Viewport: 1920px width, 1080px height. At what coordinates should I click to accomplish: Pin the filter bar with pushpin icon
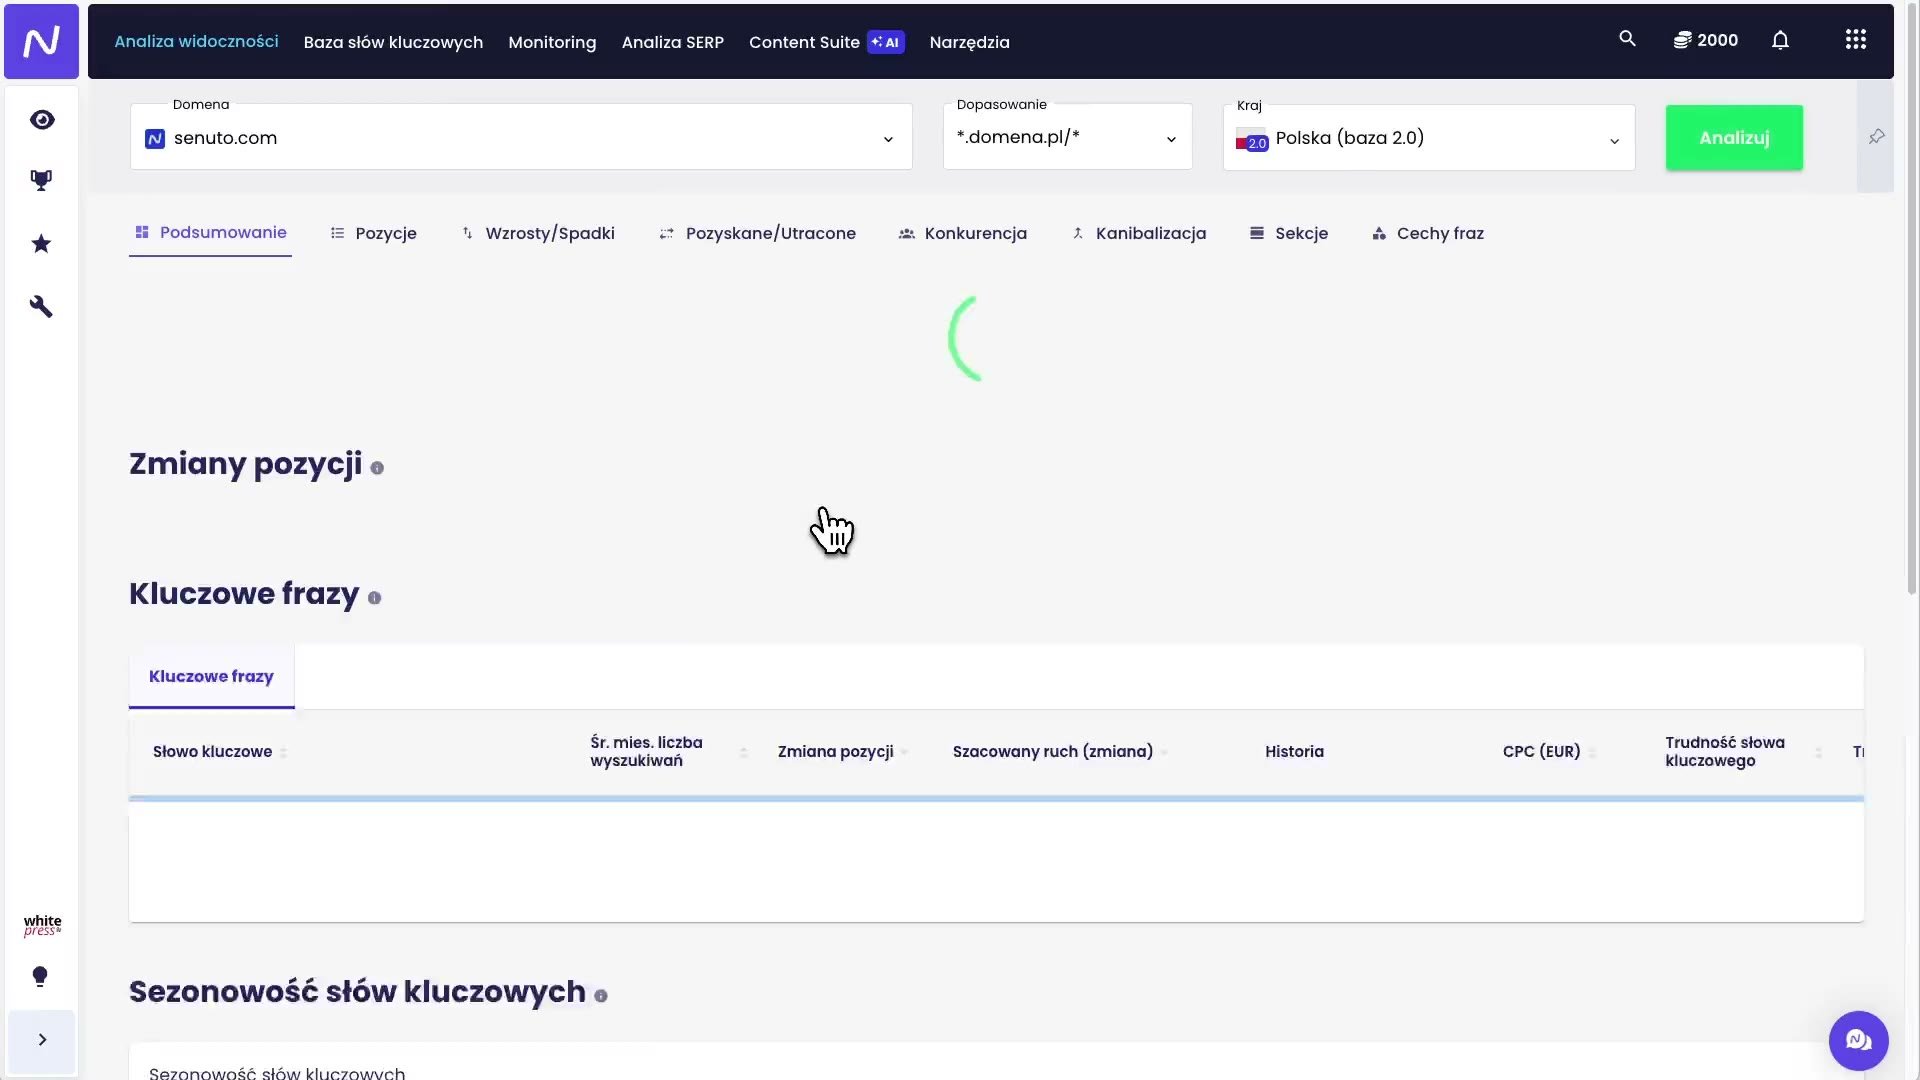click(x=1876, y=137)
